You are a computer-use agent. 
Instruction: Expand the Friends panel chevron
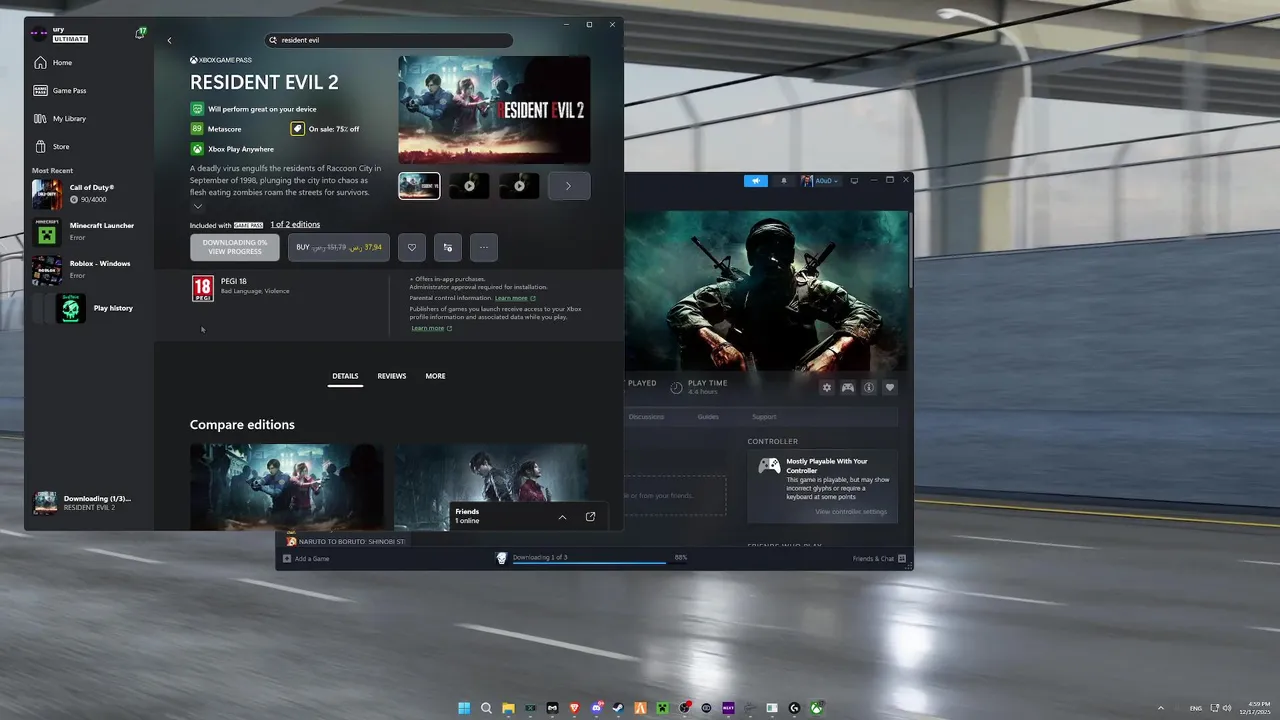pyautogui.click(x=562, y=517)
